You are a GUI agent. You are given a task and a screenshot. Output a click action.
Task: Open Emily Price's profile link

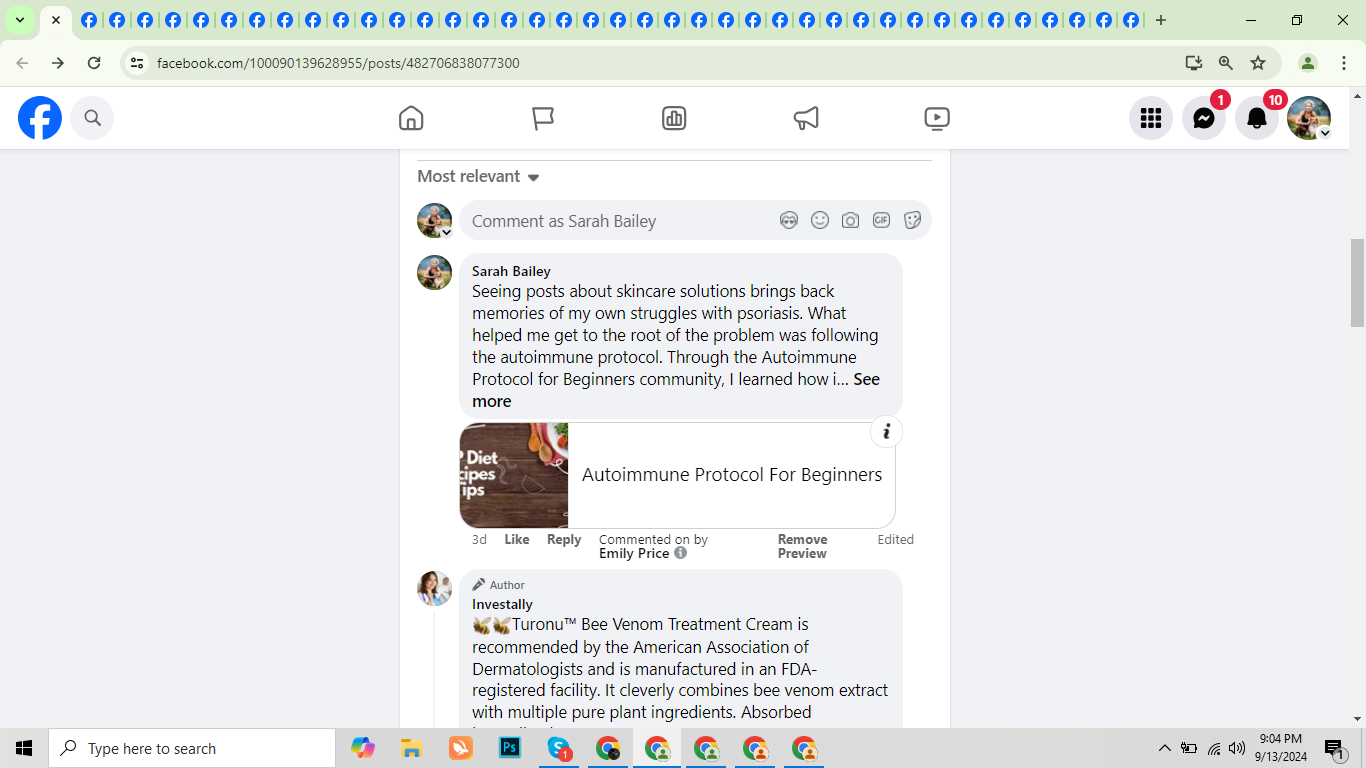click(x=634, y=553)
